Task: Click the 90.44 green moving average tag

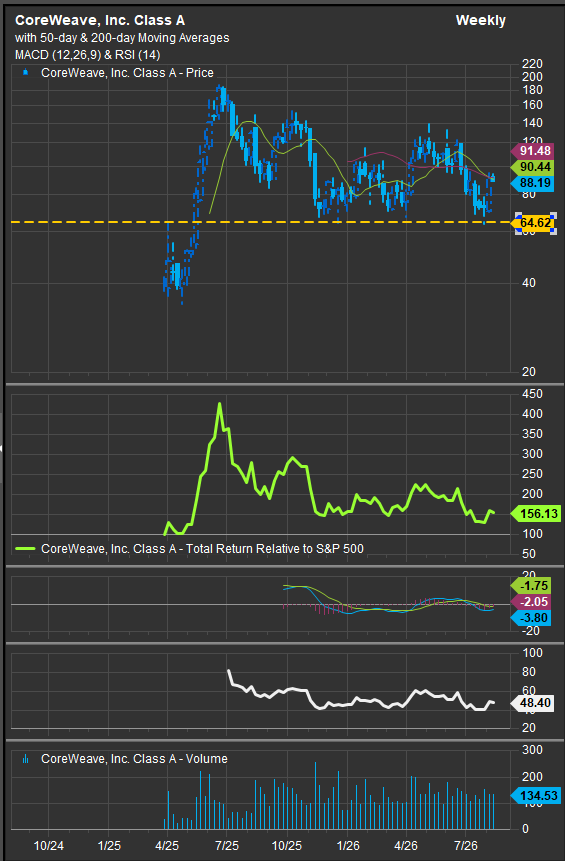Action: (534, 167)
